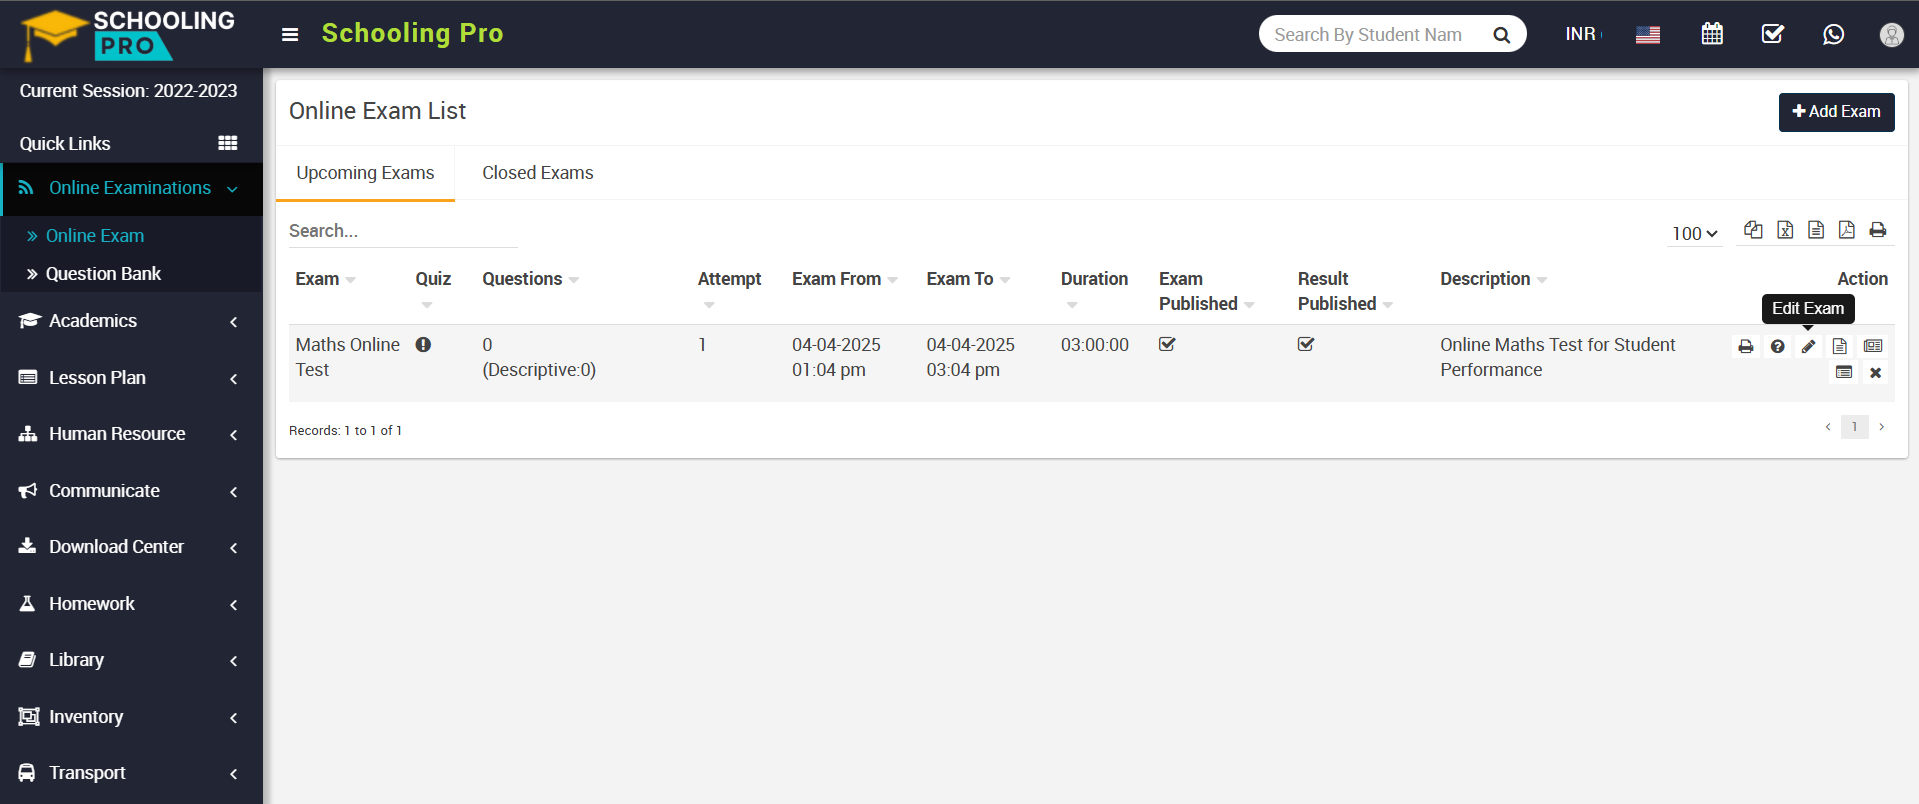Click the exam table Search field
Viewport: 1919px width, 804px height.
(403, 231)
